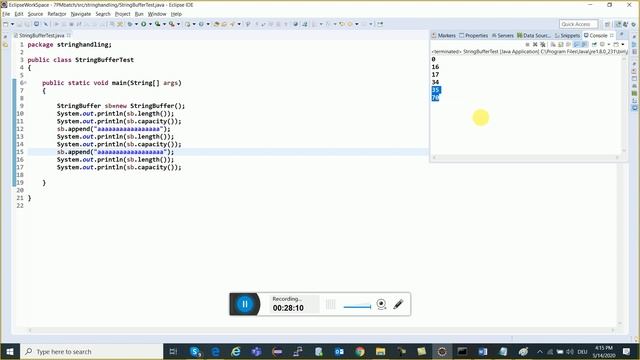The width and height of the screenshot is (640, 360).
Task: Open the Run menu
Action: [139, 14]
